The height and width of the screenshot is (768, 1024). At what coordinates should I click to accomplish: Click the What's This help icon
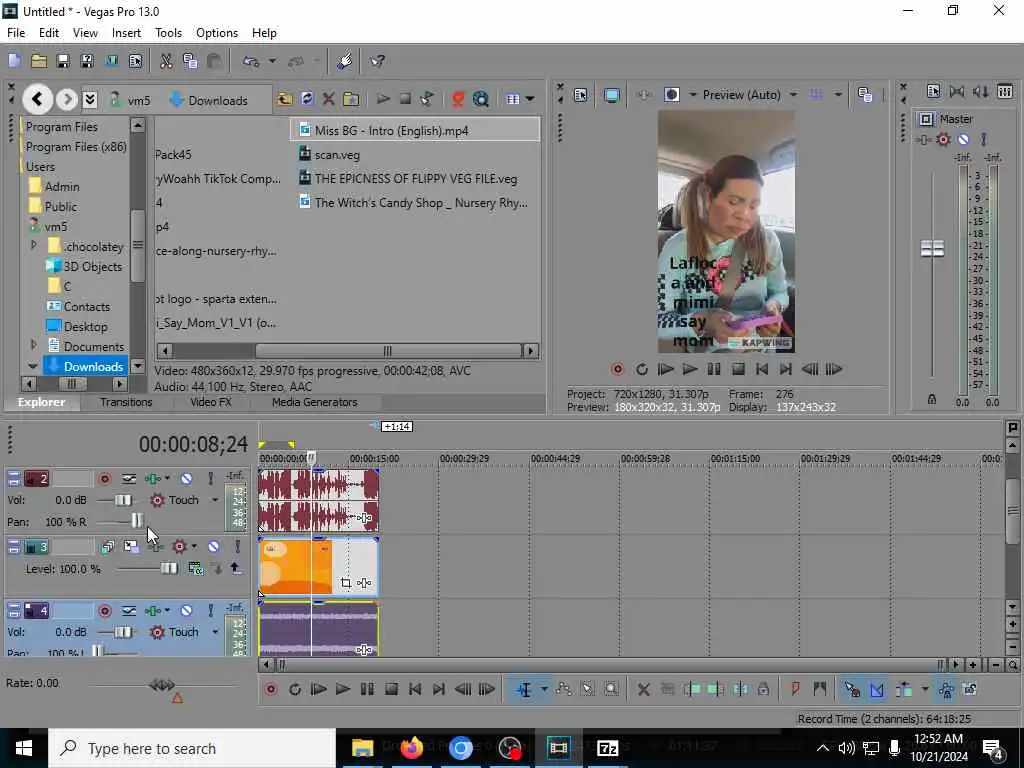pyautogui.click(x=377, y=61)
